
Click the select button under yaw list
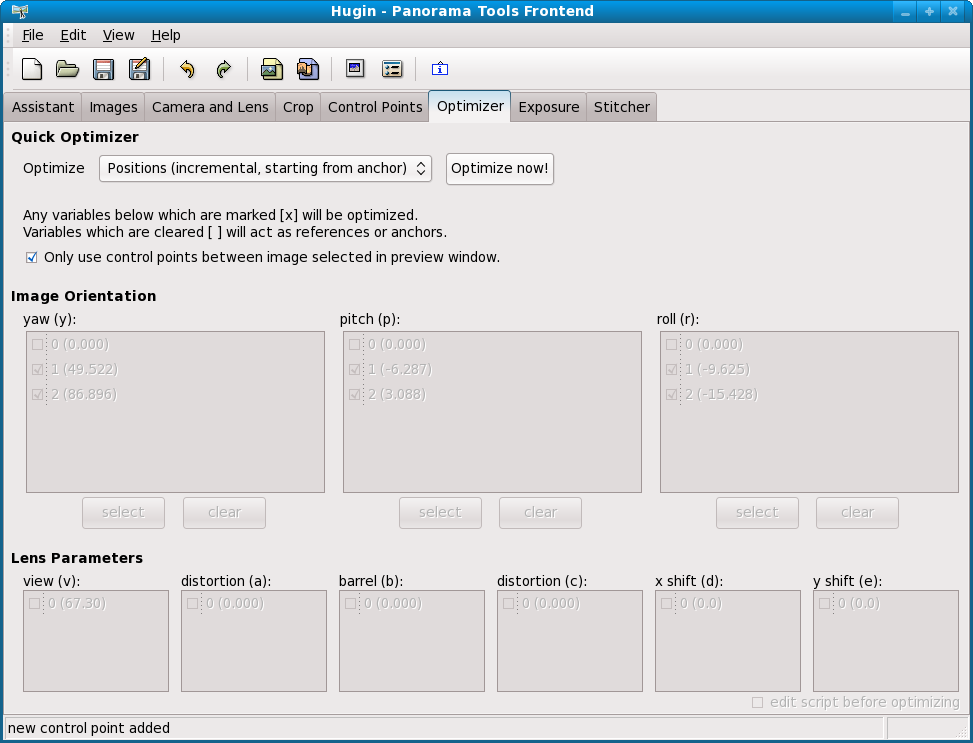point(123,513)
